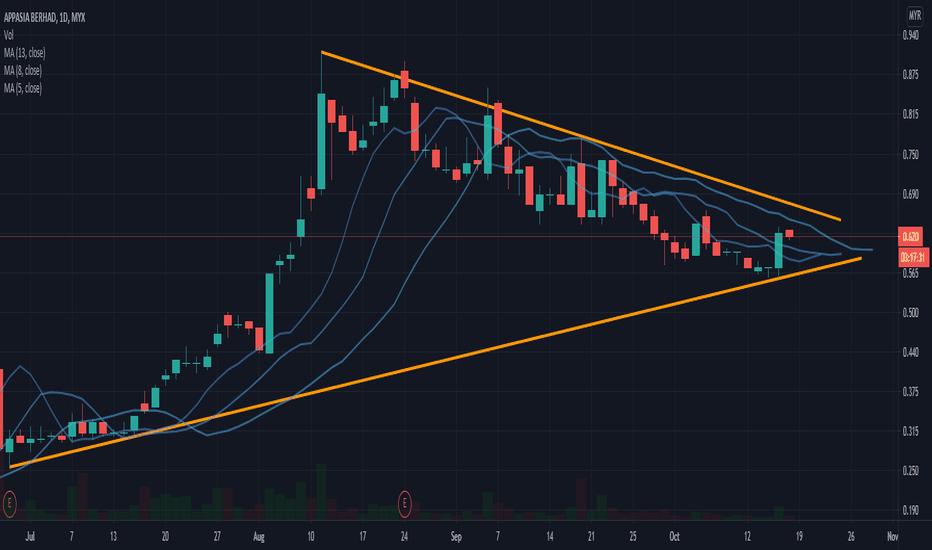Click the 0.500 price axis label
The image size is (932, 550).
click(x=910, y=313)
